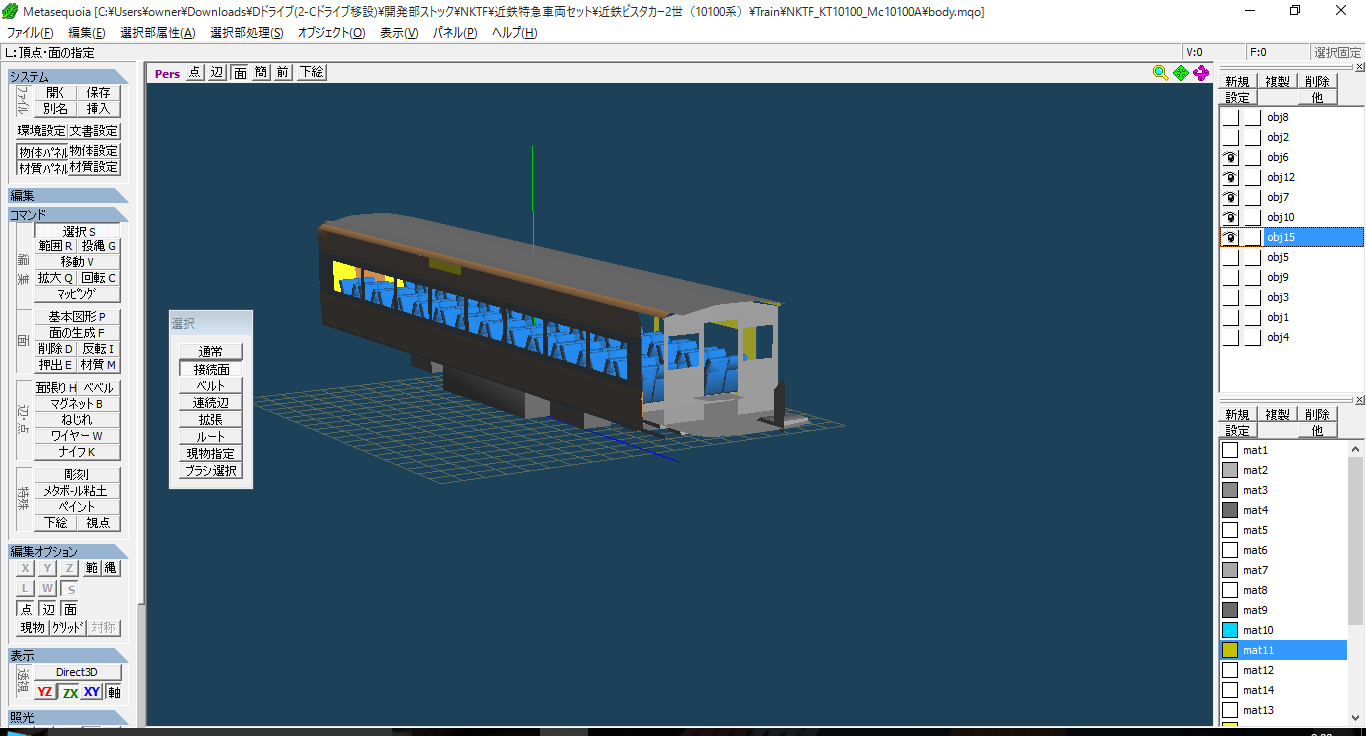Click the yellow magnifier zoom view icon
This screenshot has height=736, width=1366.
pyautogui.click(x=1160, y=72)
